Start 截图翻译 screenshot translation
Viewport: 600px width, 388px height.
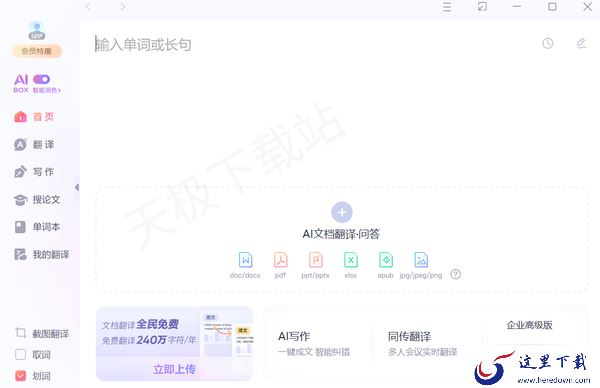[41, 333]
